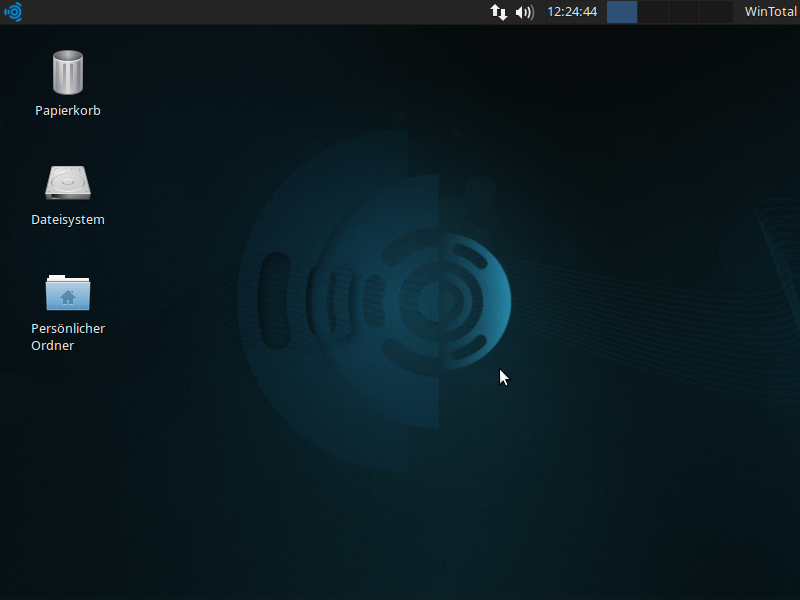Click the Dateisystem label text
Image resolution: width=800 pixels, height=600 pixels.
[x=68, y=220]
